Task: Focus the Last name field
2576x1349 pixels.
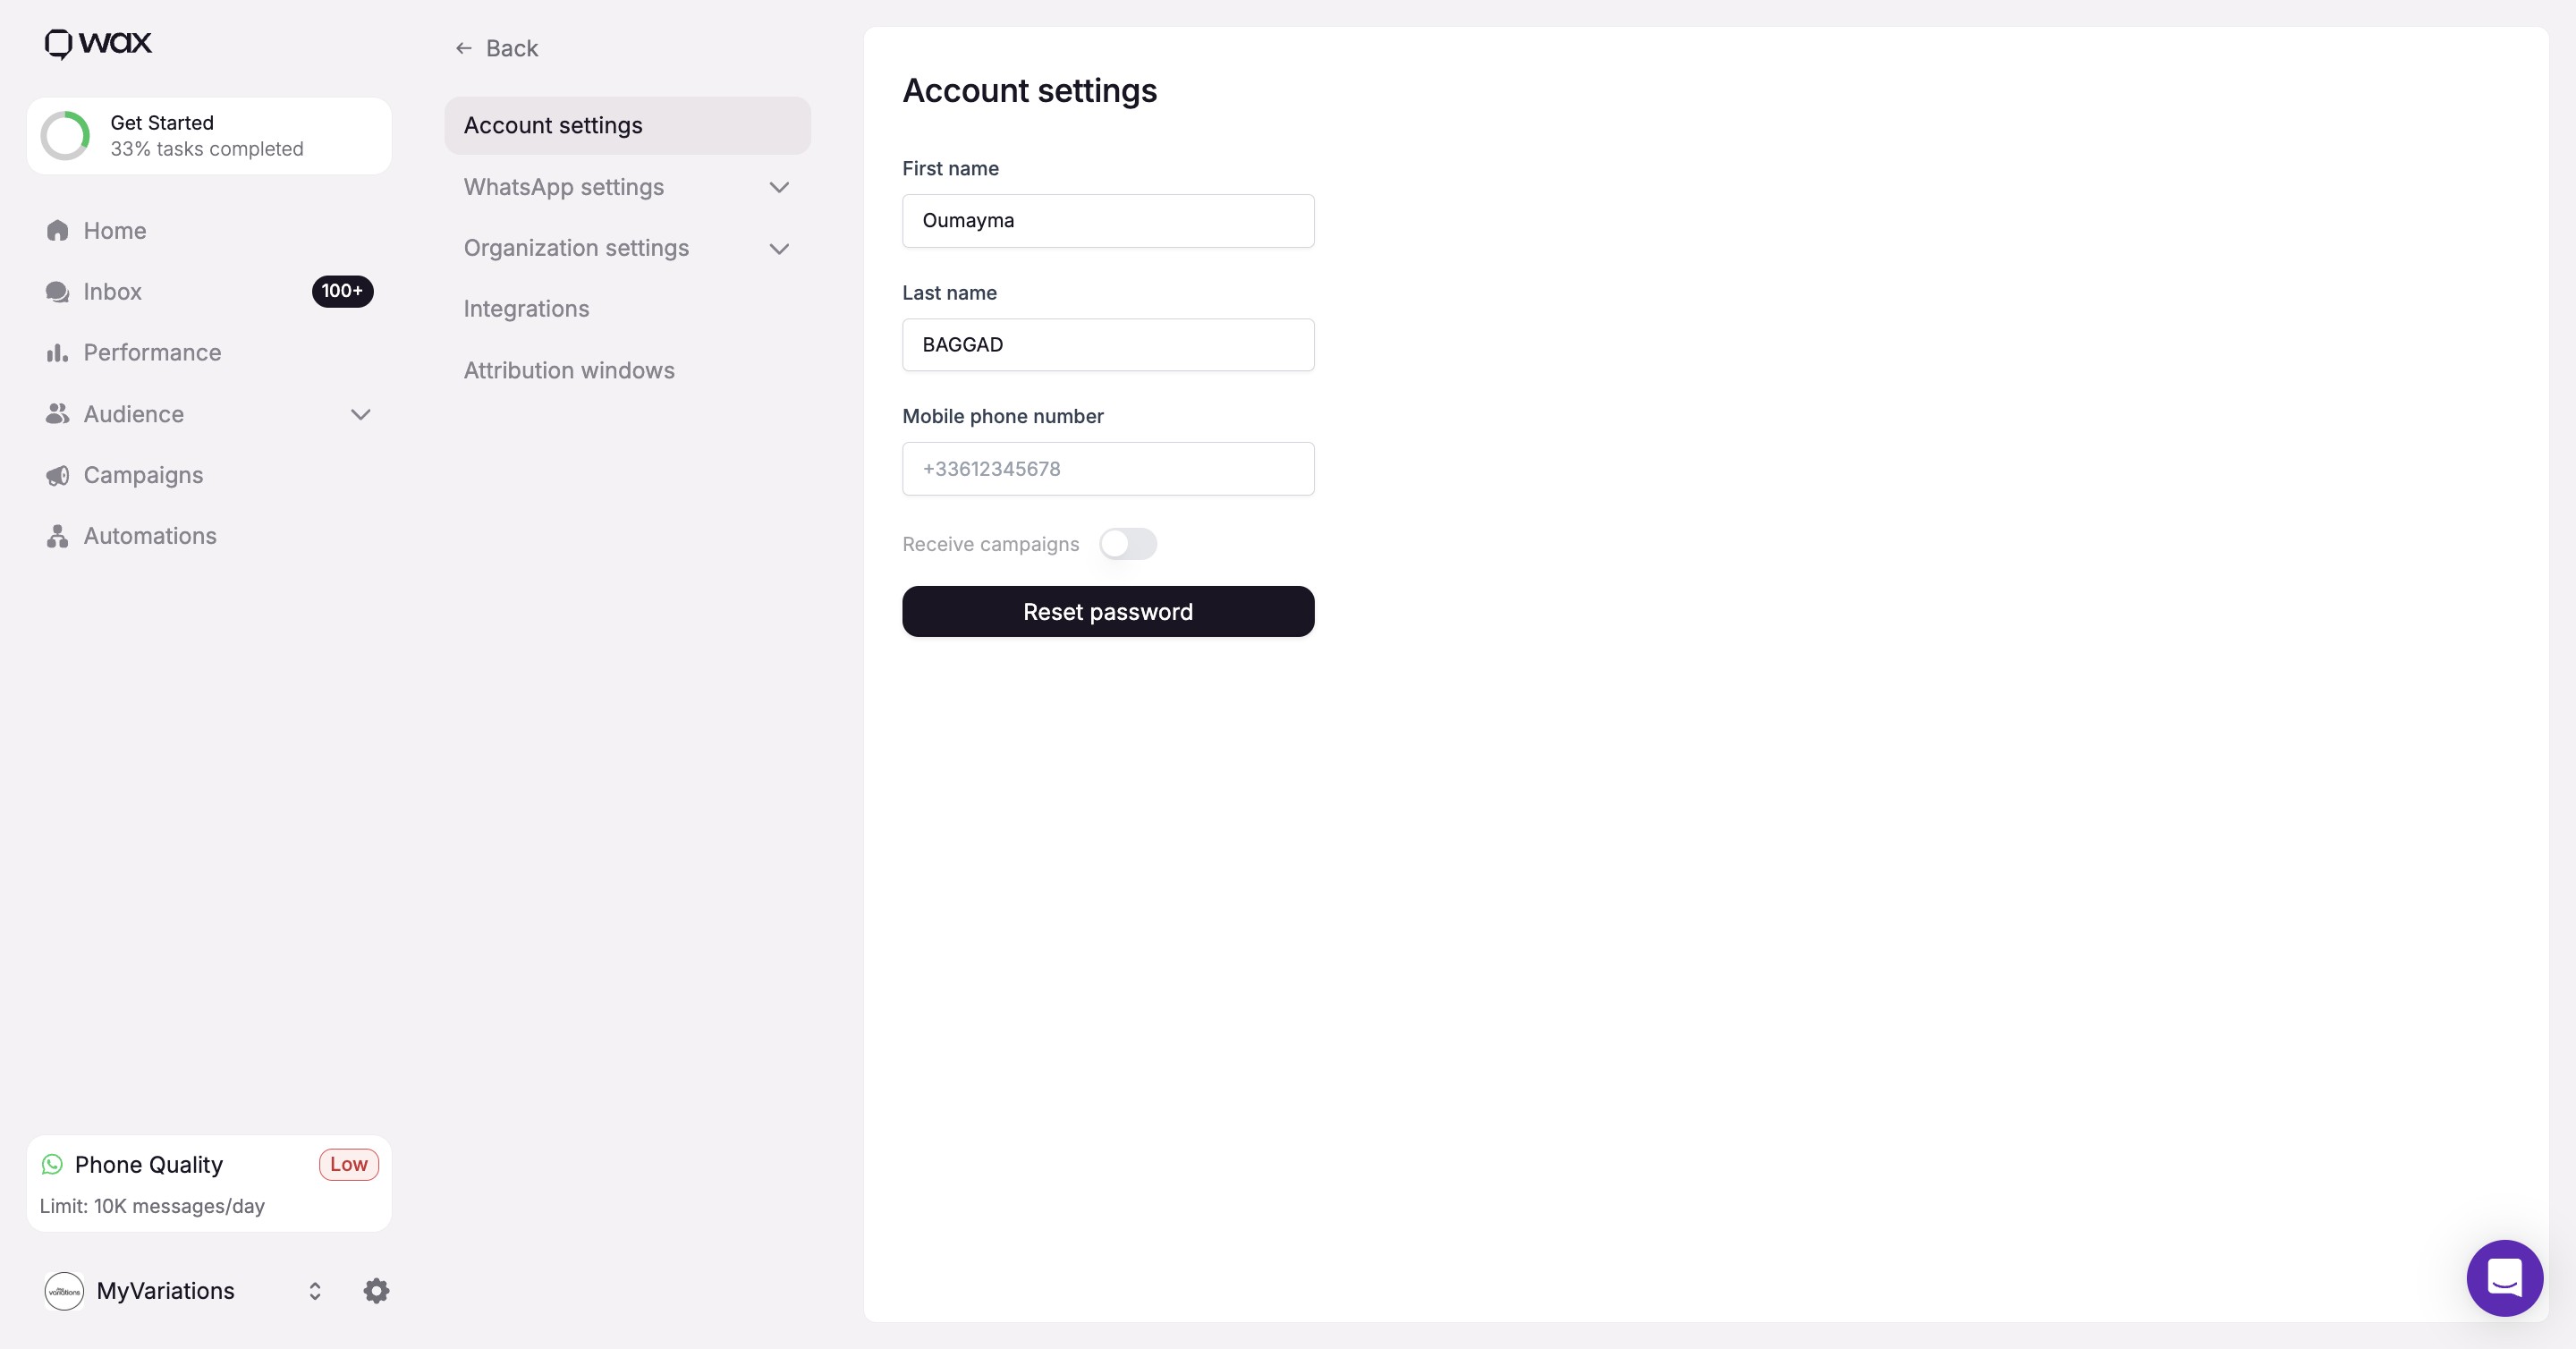Action: click(1108, 345)
